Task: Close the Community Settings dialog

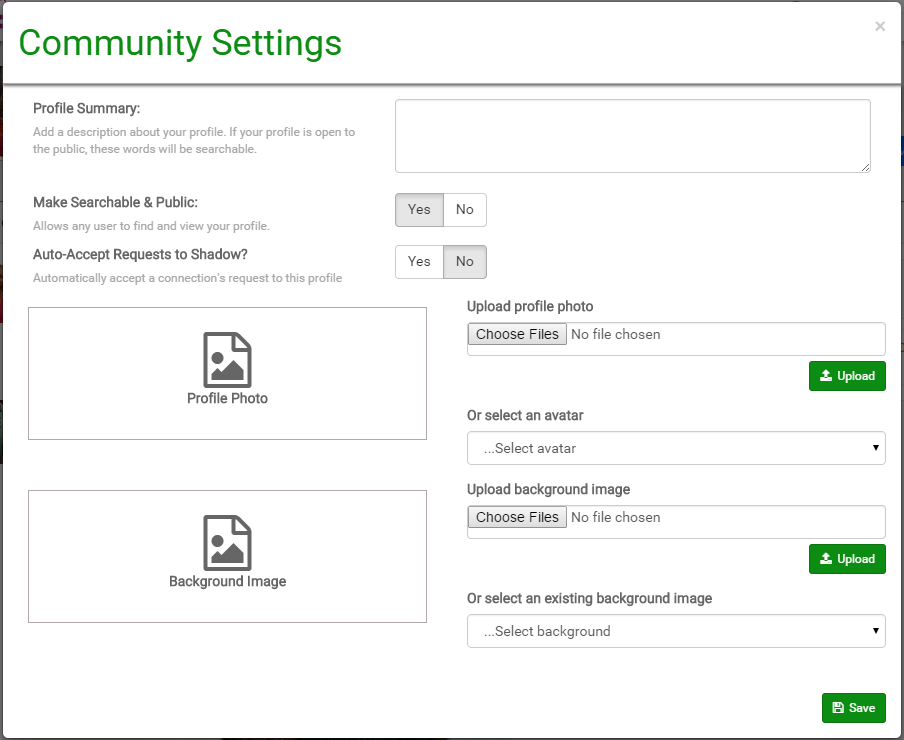Action: click(880, 27)
